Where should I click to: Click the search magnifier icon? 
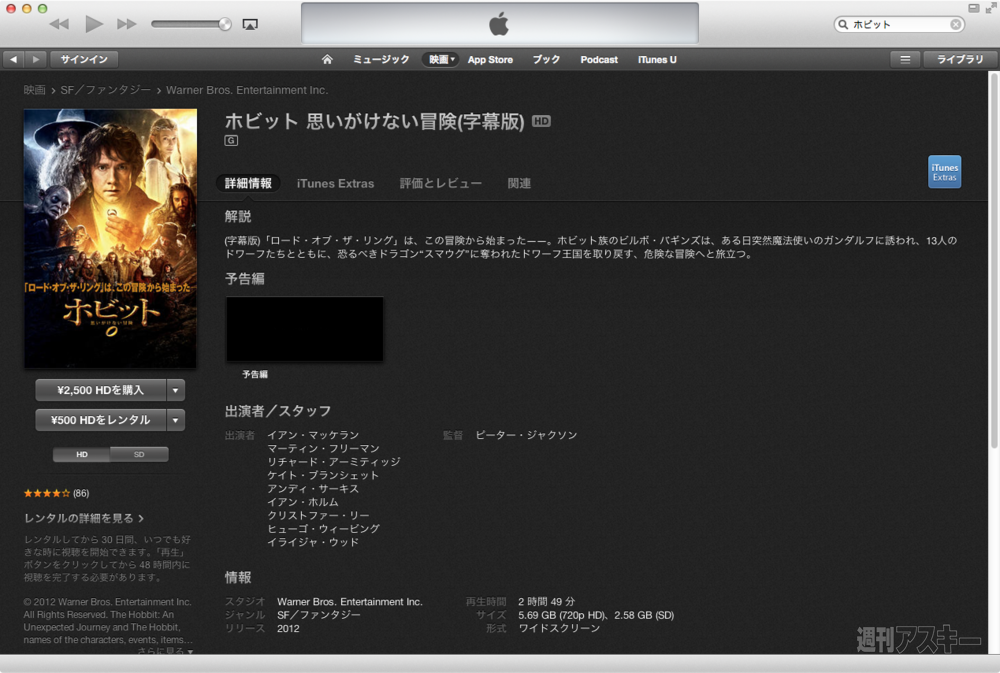tap(843, 24)
